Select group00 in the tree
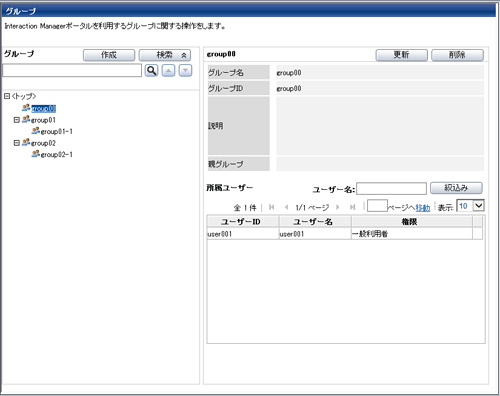500x396 pixels. (x=44, y=109)
